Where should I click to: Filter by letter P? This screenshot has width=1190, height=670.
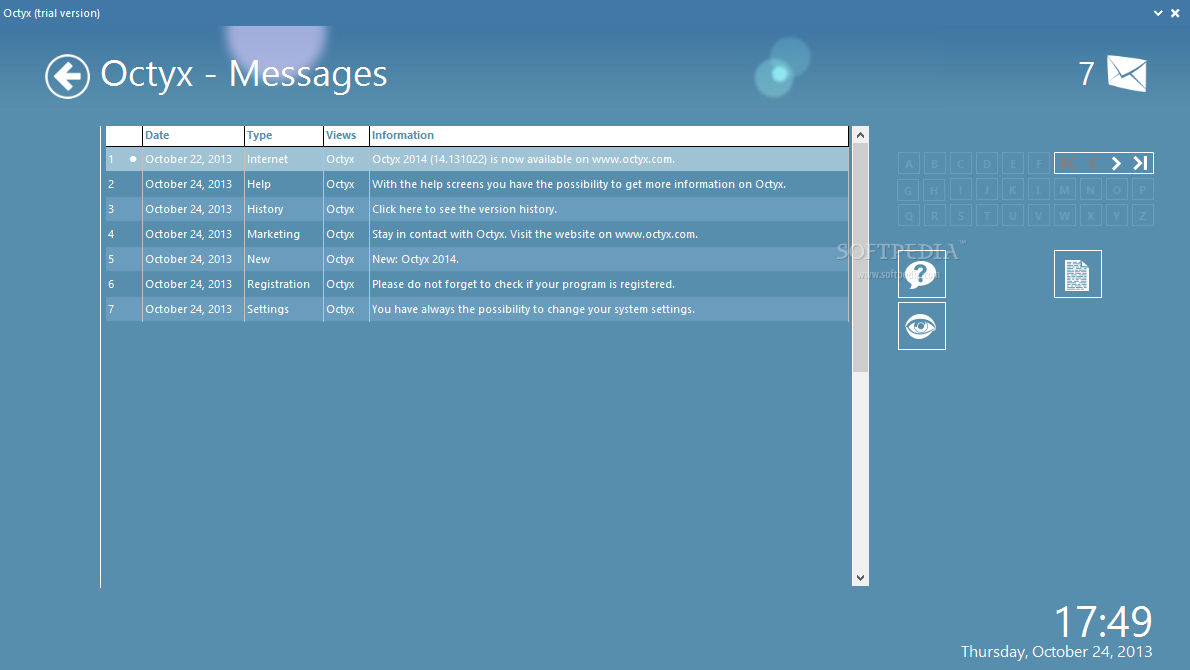point(1142,190)
